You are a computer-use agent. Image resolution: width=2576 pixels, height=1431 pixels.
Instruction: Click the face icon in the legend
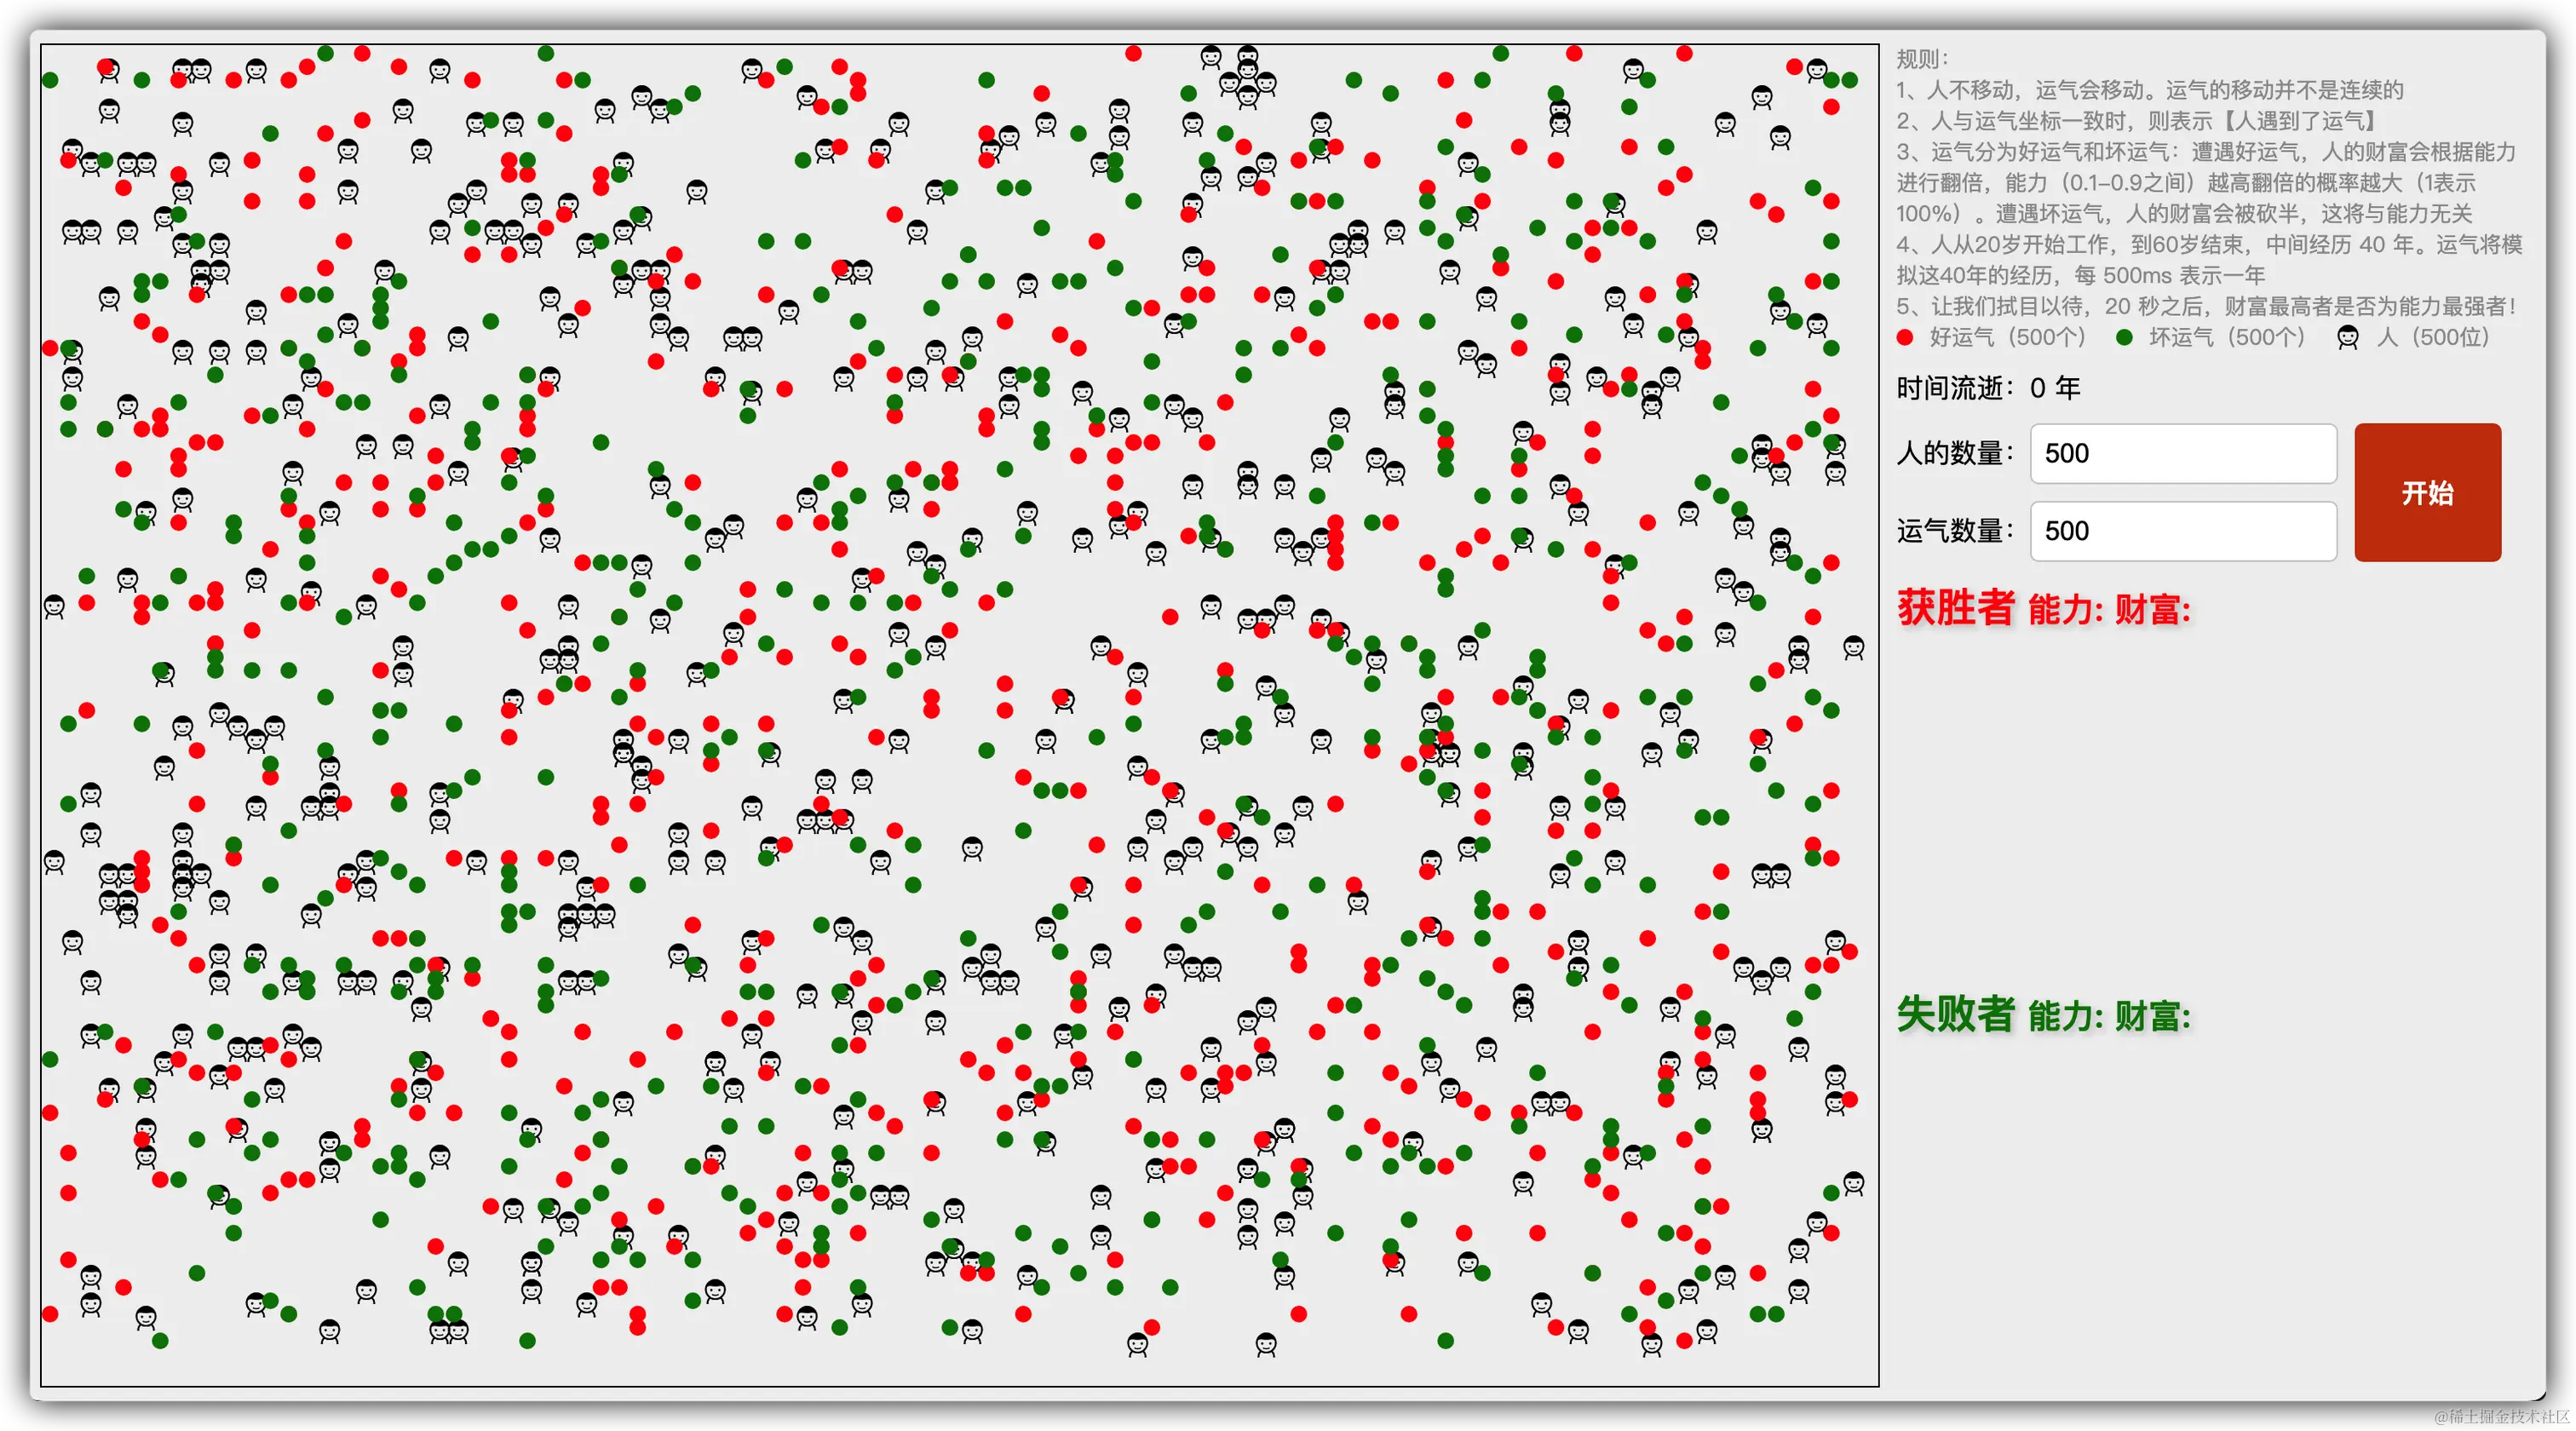tap(2347, 338)
